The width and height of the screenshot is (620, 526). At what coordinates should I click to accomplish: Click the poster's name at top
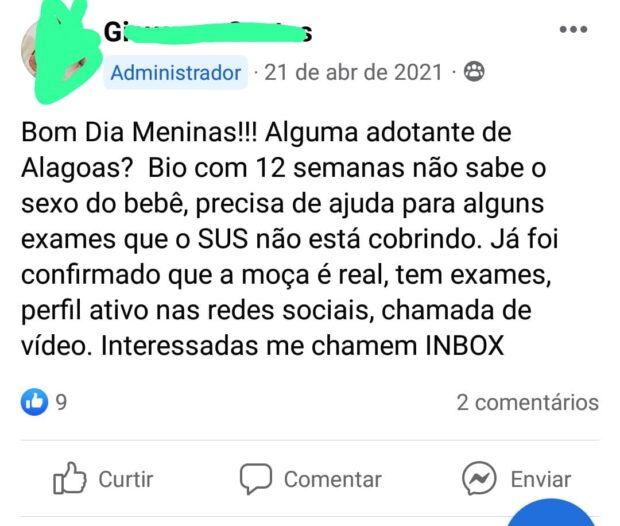[208, 32]
